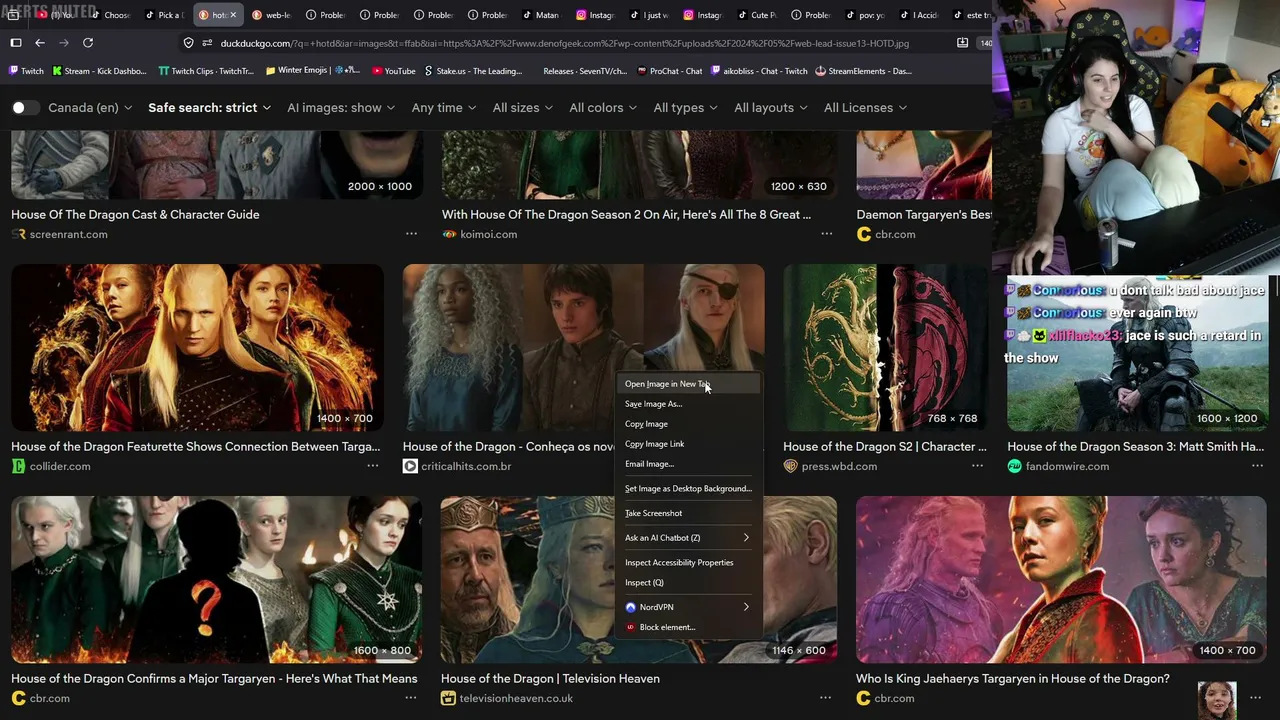Switch to the Cute P browser tab
1280x720 pixels.
pyautogui.click(x=760, y=15)
